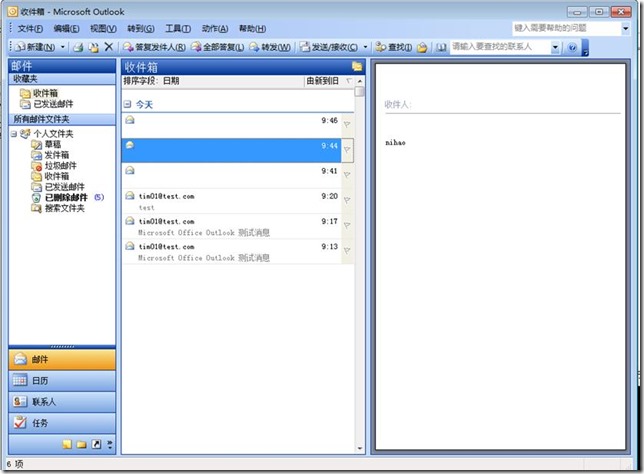Click the help question input box
Viewport: 644px width, 474px height.
coord(566,28)
